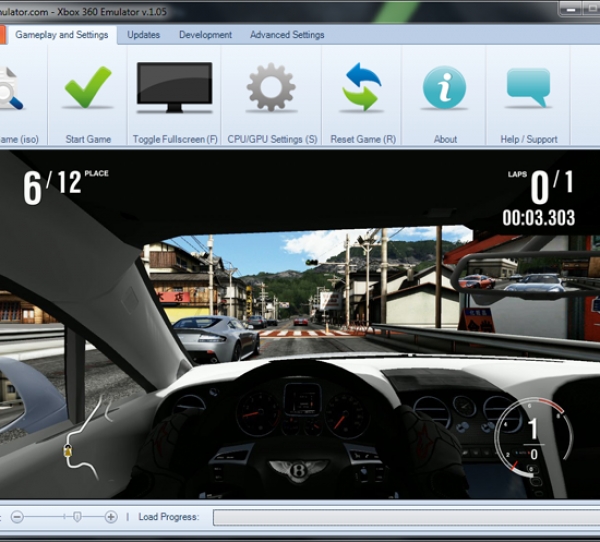Open the Development tab
Viewport: 600px width, 542px height.
[205, 35]
